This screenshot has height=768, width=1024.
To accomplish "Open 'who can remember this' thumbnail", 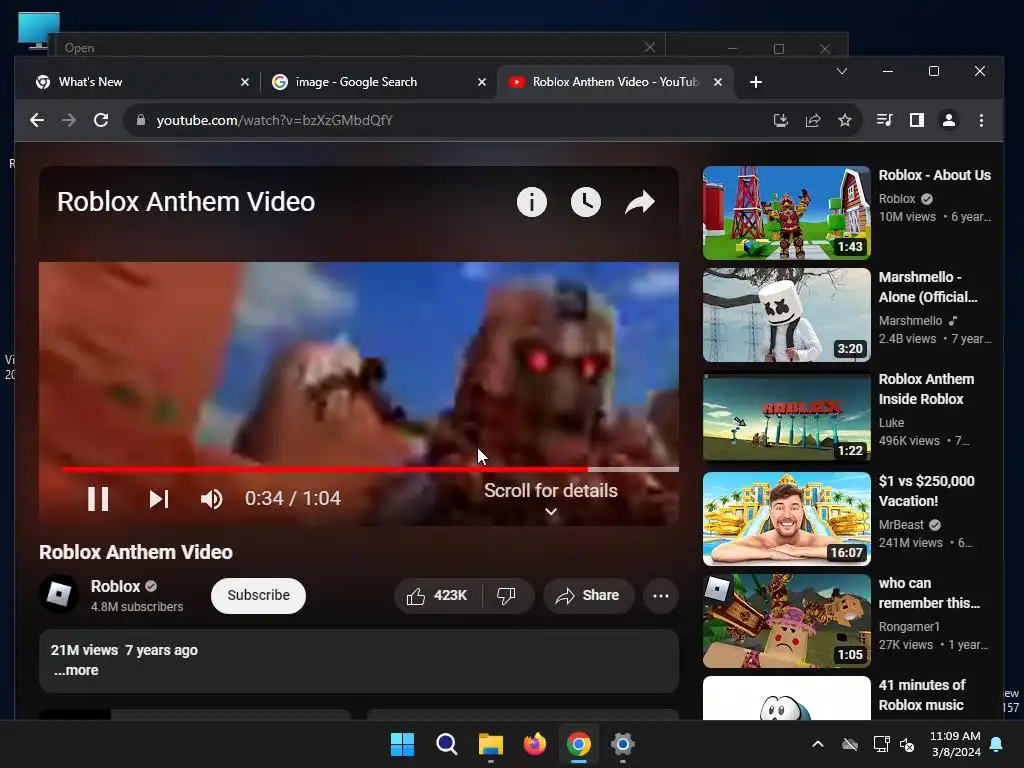I will (x=786, y=620).
